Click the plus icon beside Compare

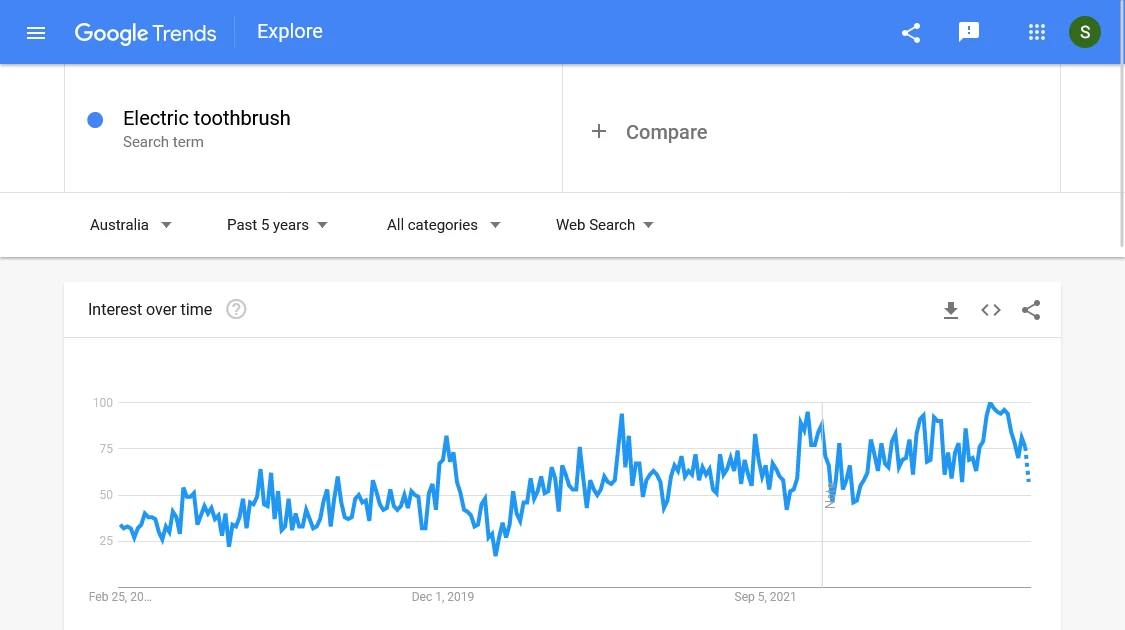click(x=599, y=131)
